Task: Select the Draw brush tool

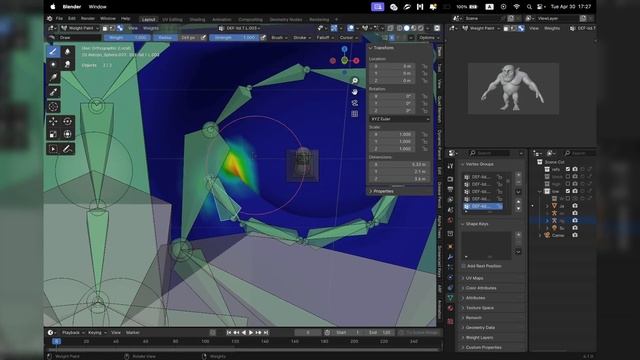Action: tap(53, 51)
